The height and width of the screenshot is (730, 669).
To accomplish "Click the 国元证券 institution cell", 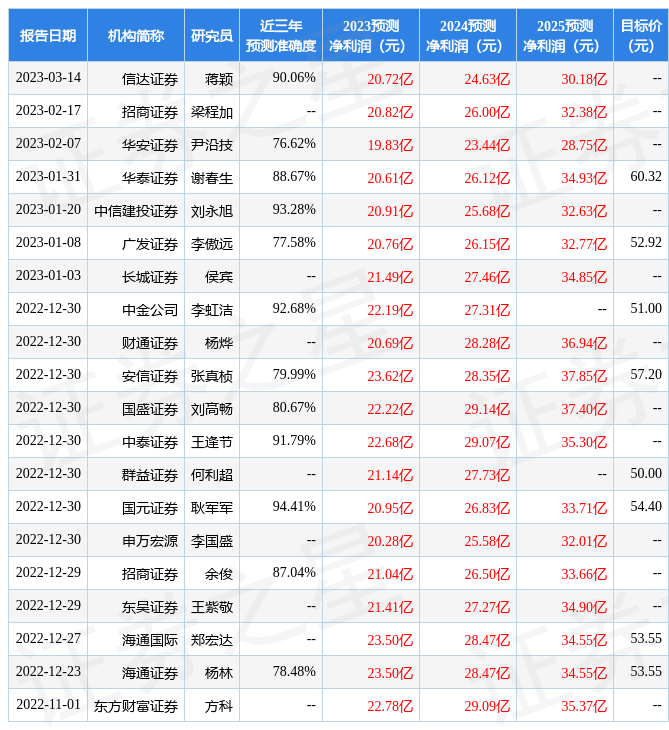I will (x=150, y=508).
